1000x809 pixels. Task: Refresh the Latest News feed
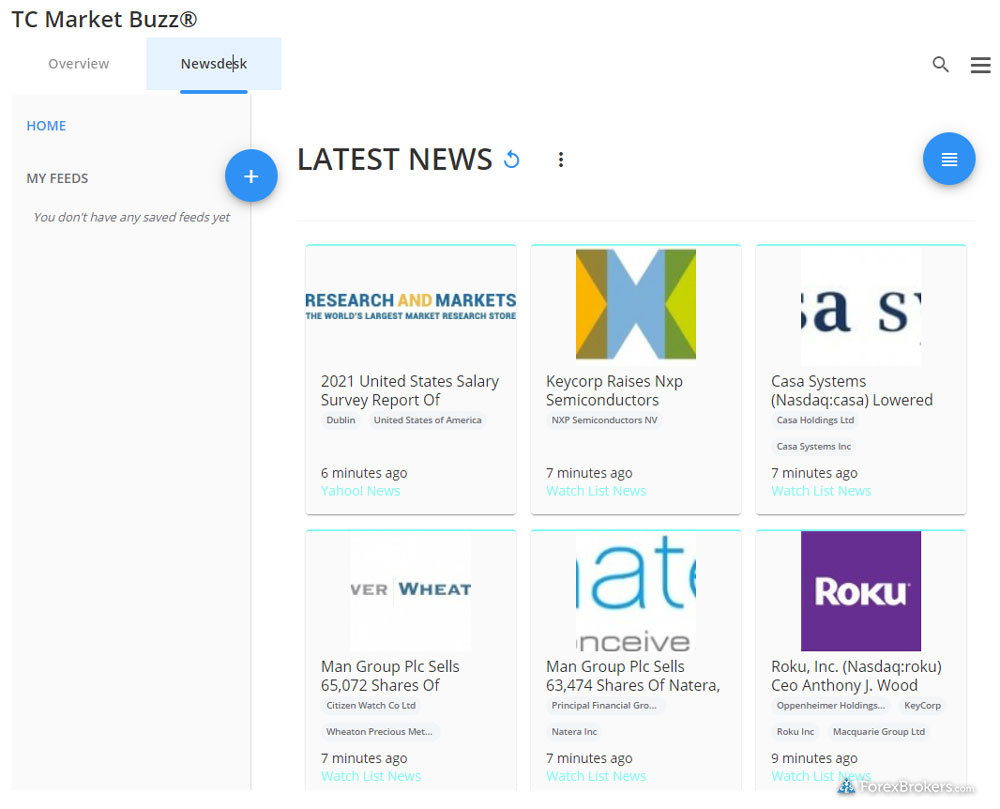pos(511,159)
